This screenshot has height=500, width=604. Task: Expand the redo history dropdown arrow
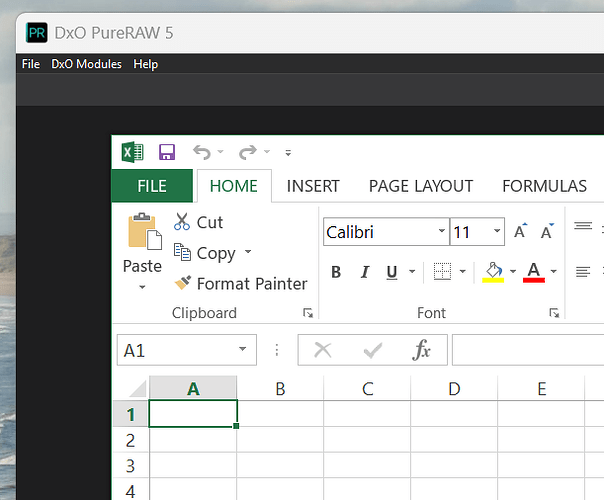(267, 152)
